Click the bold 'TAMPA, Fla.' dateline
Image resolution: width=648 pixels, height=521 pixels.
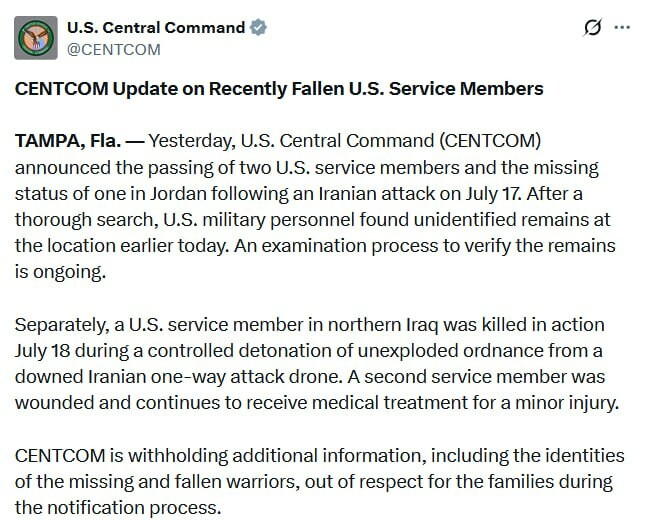68,141
